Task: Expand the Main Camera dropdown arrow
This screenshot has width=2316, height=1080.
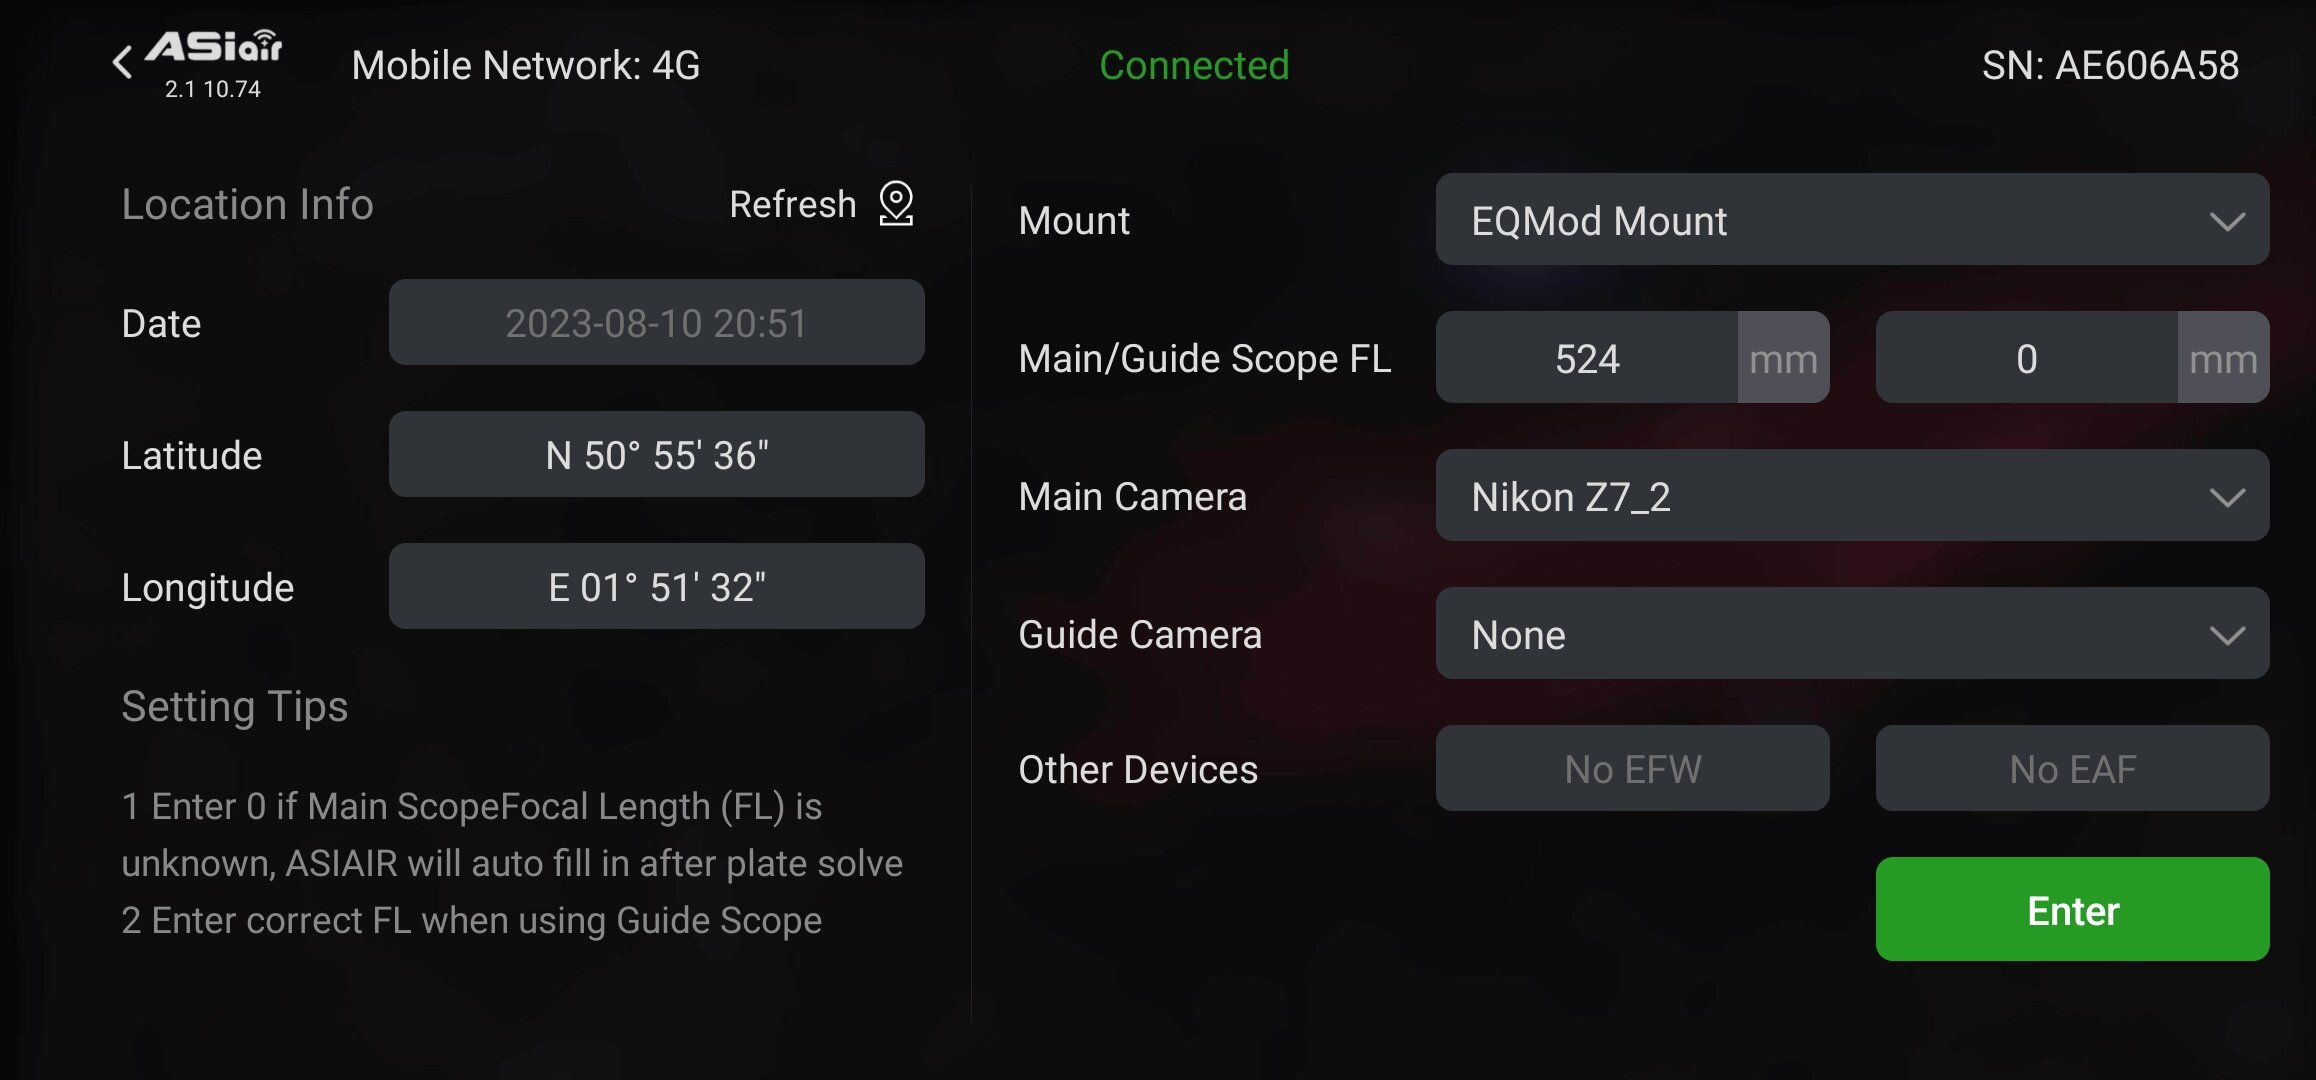Action: pos(2227,497)
